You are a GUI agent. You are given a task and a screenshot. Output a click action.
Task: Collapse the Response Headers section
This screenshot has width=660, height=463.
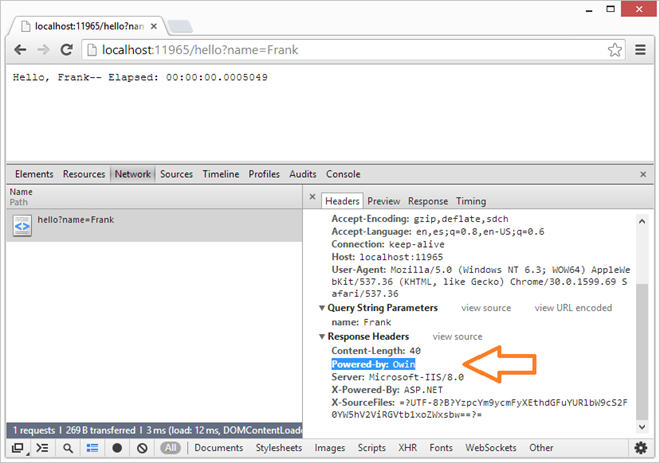322,337
